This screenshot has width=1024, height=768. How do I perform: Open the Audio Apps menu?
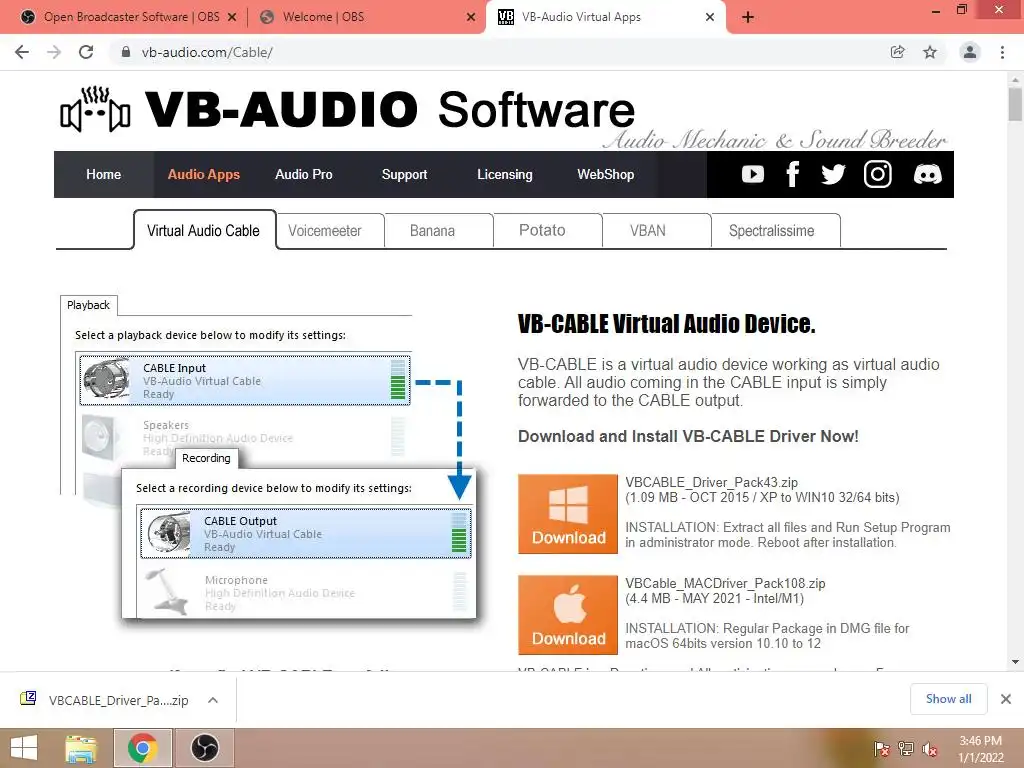point(204,174)
